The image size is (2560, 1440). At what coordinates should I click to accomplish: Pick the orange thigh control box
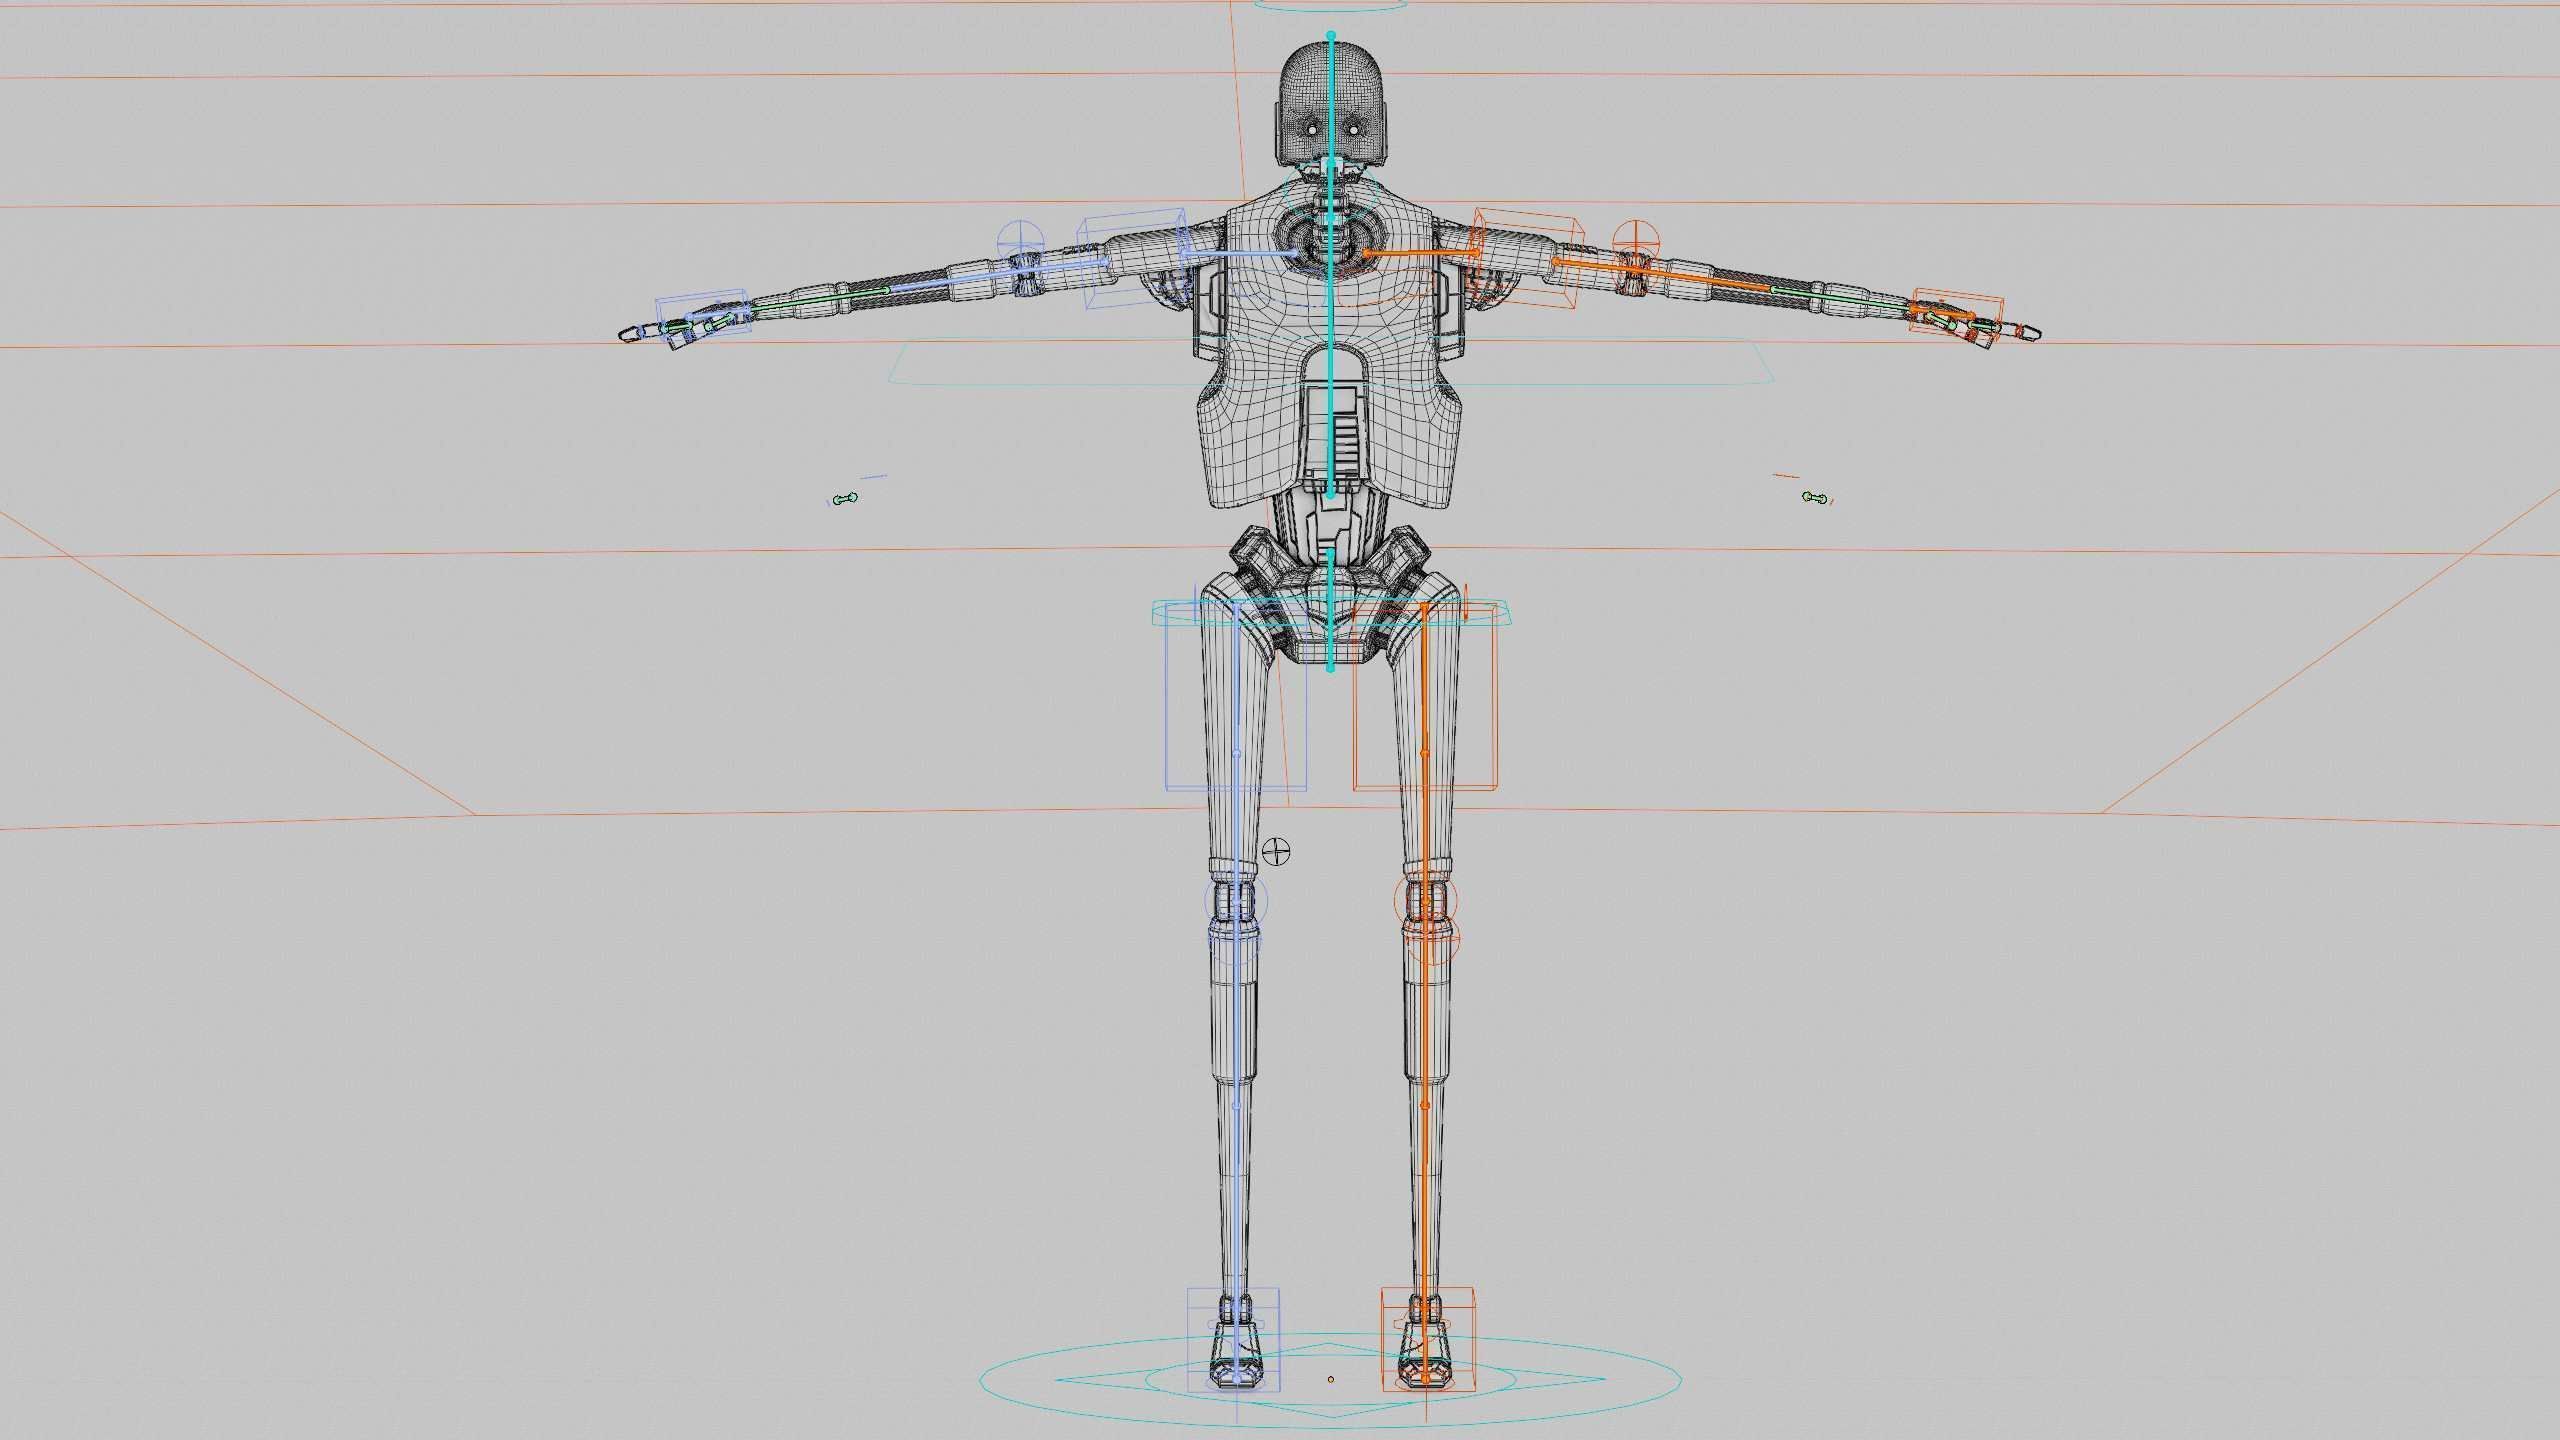coord(1426,698)
